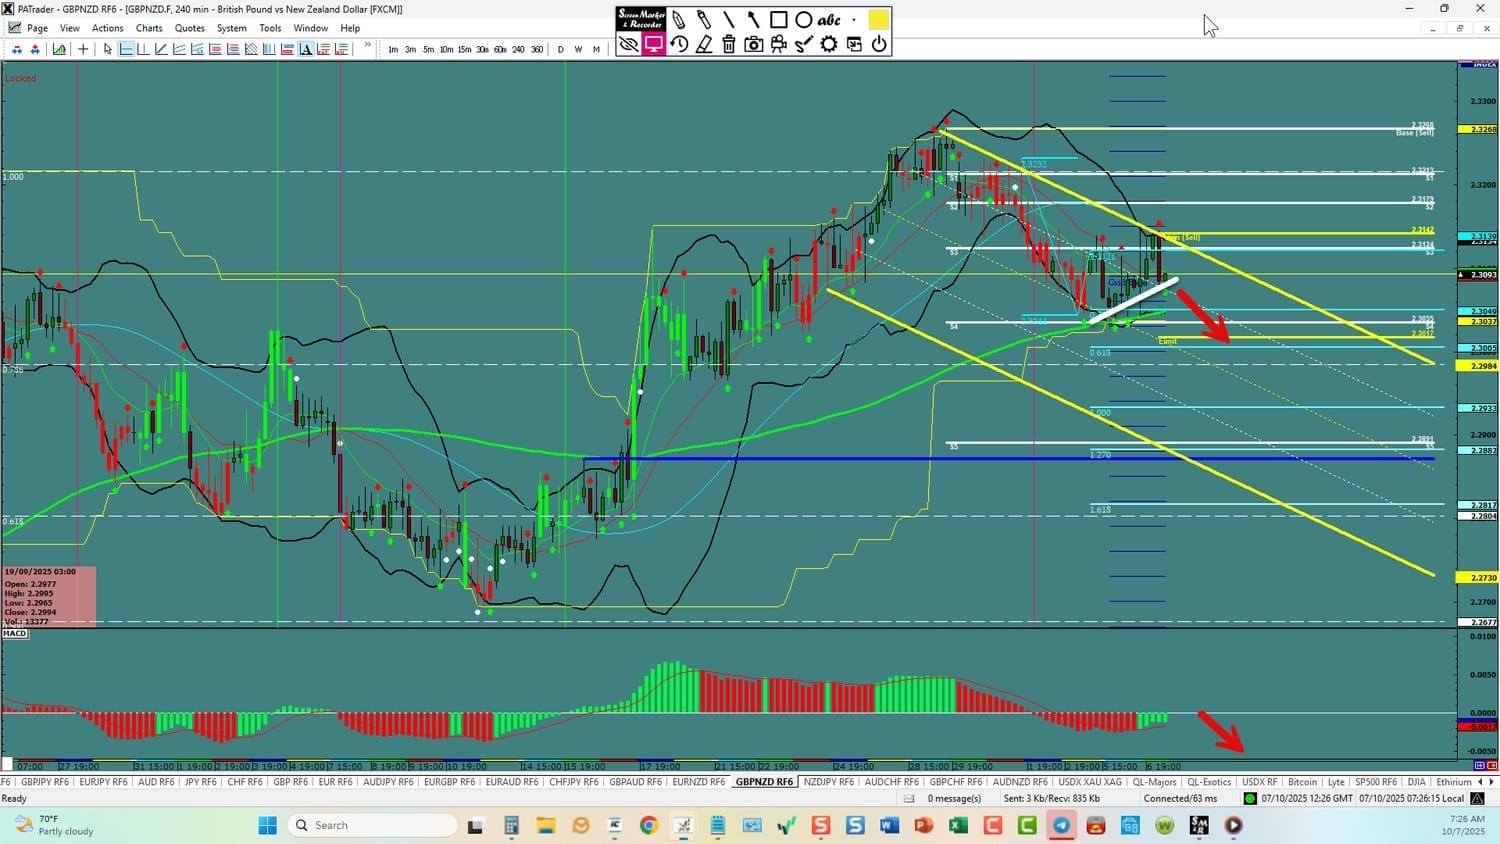Choose the straight line drawing tool

pos(729,20)
